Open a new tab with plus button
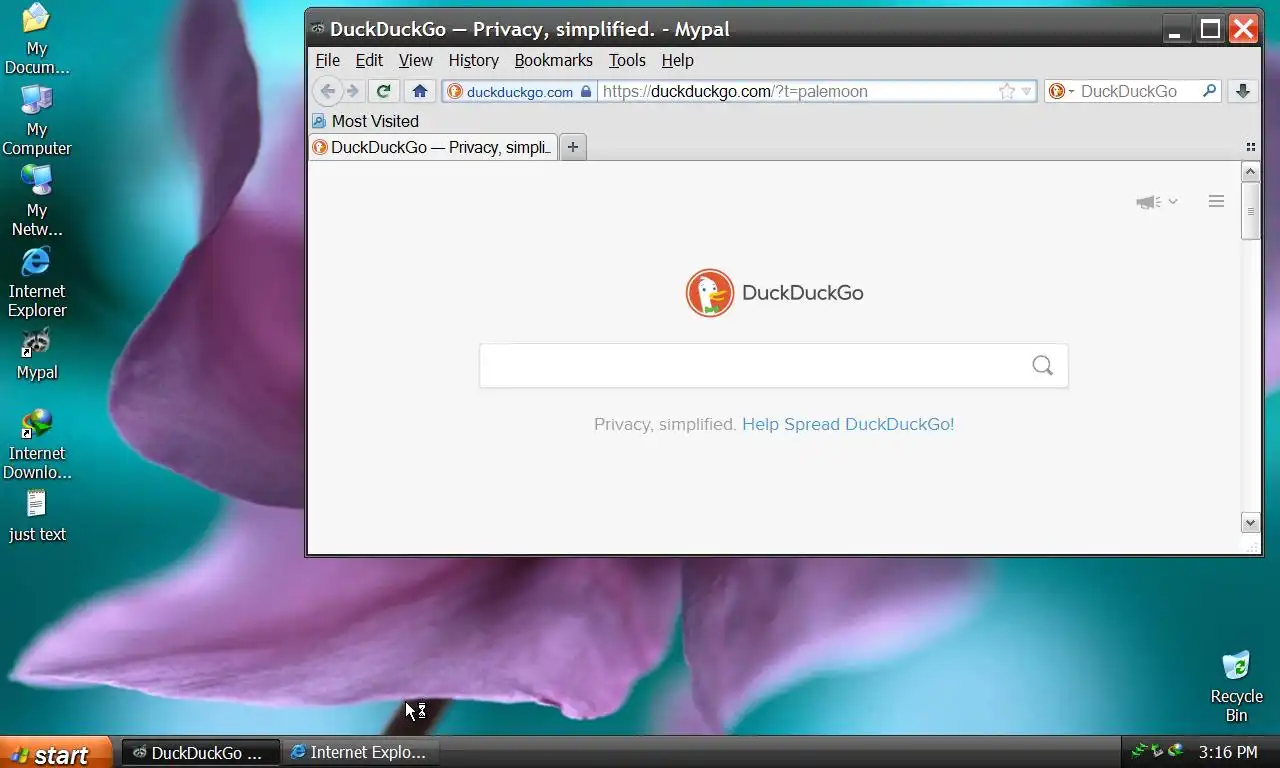 point(573,147)
